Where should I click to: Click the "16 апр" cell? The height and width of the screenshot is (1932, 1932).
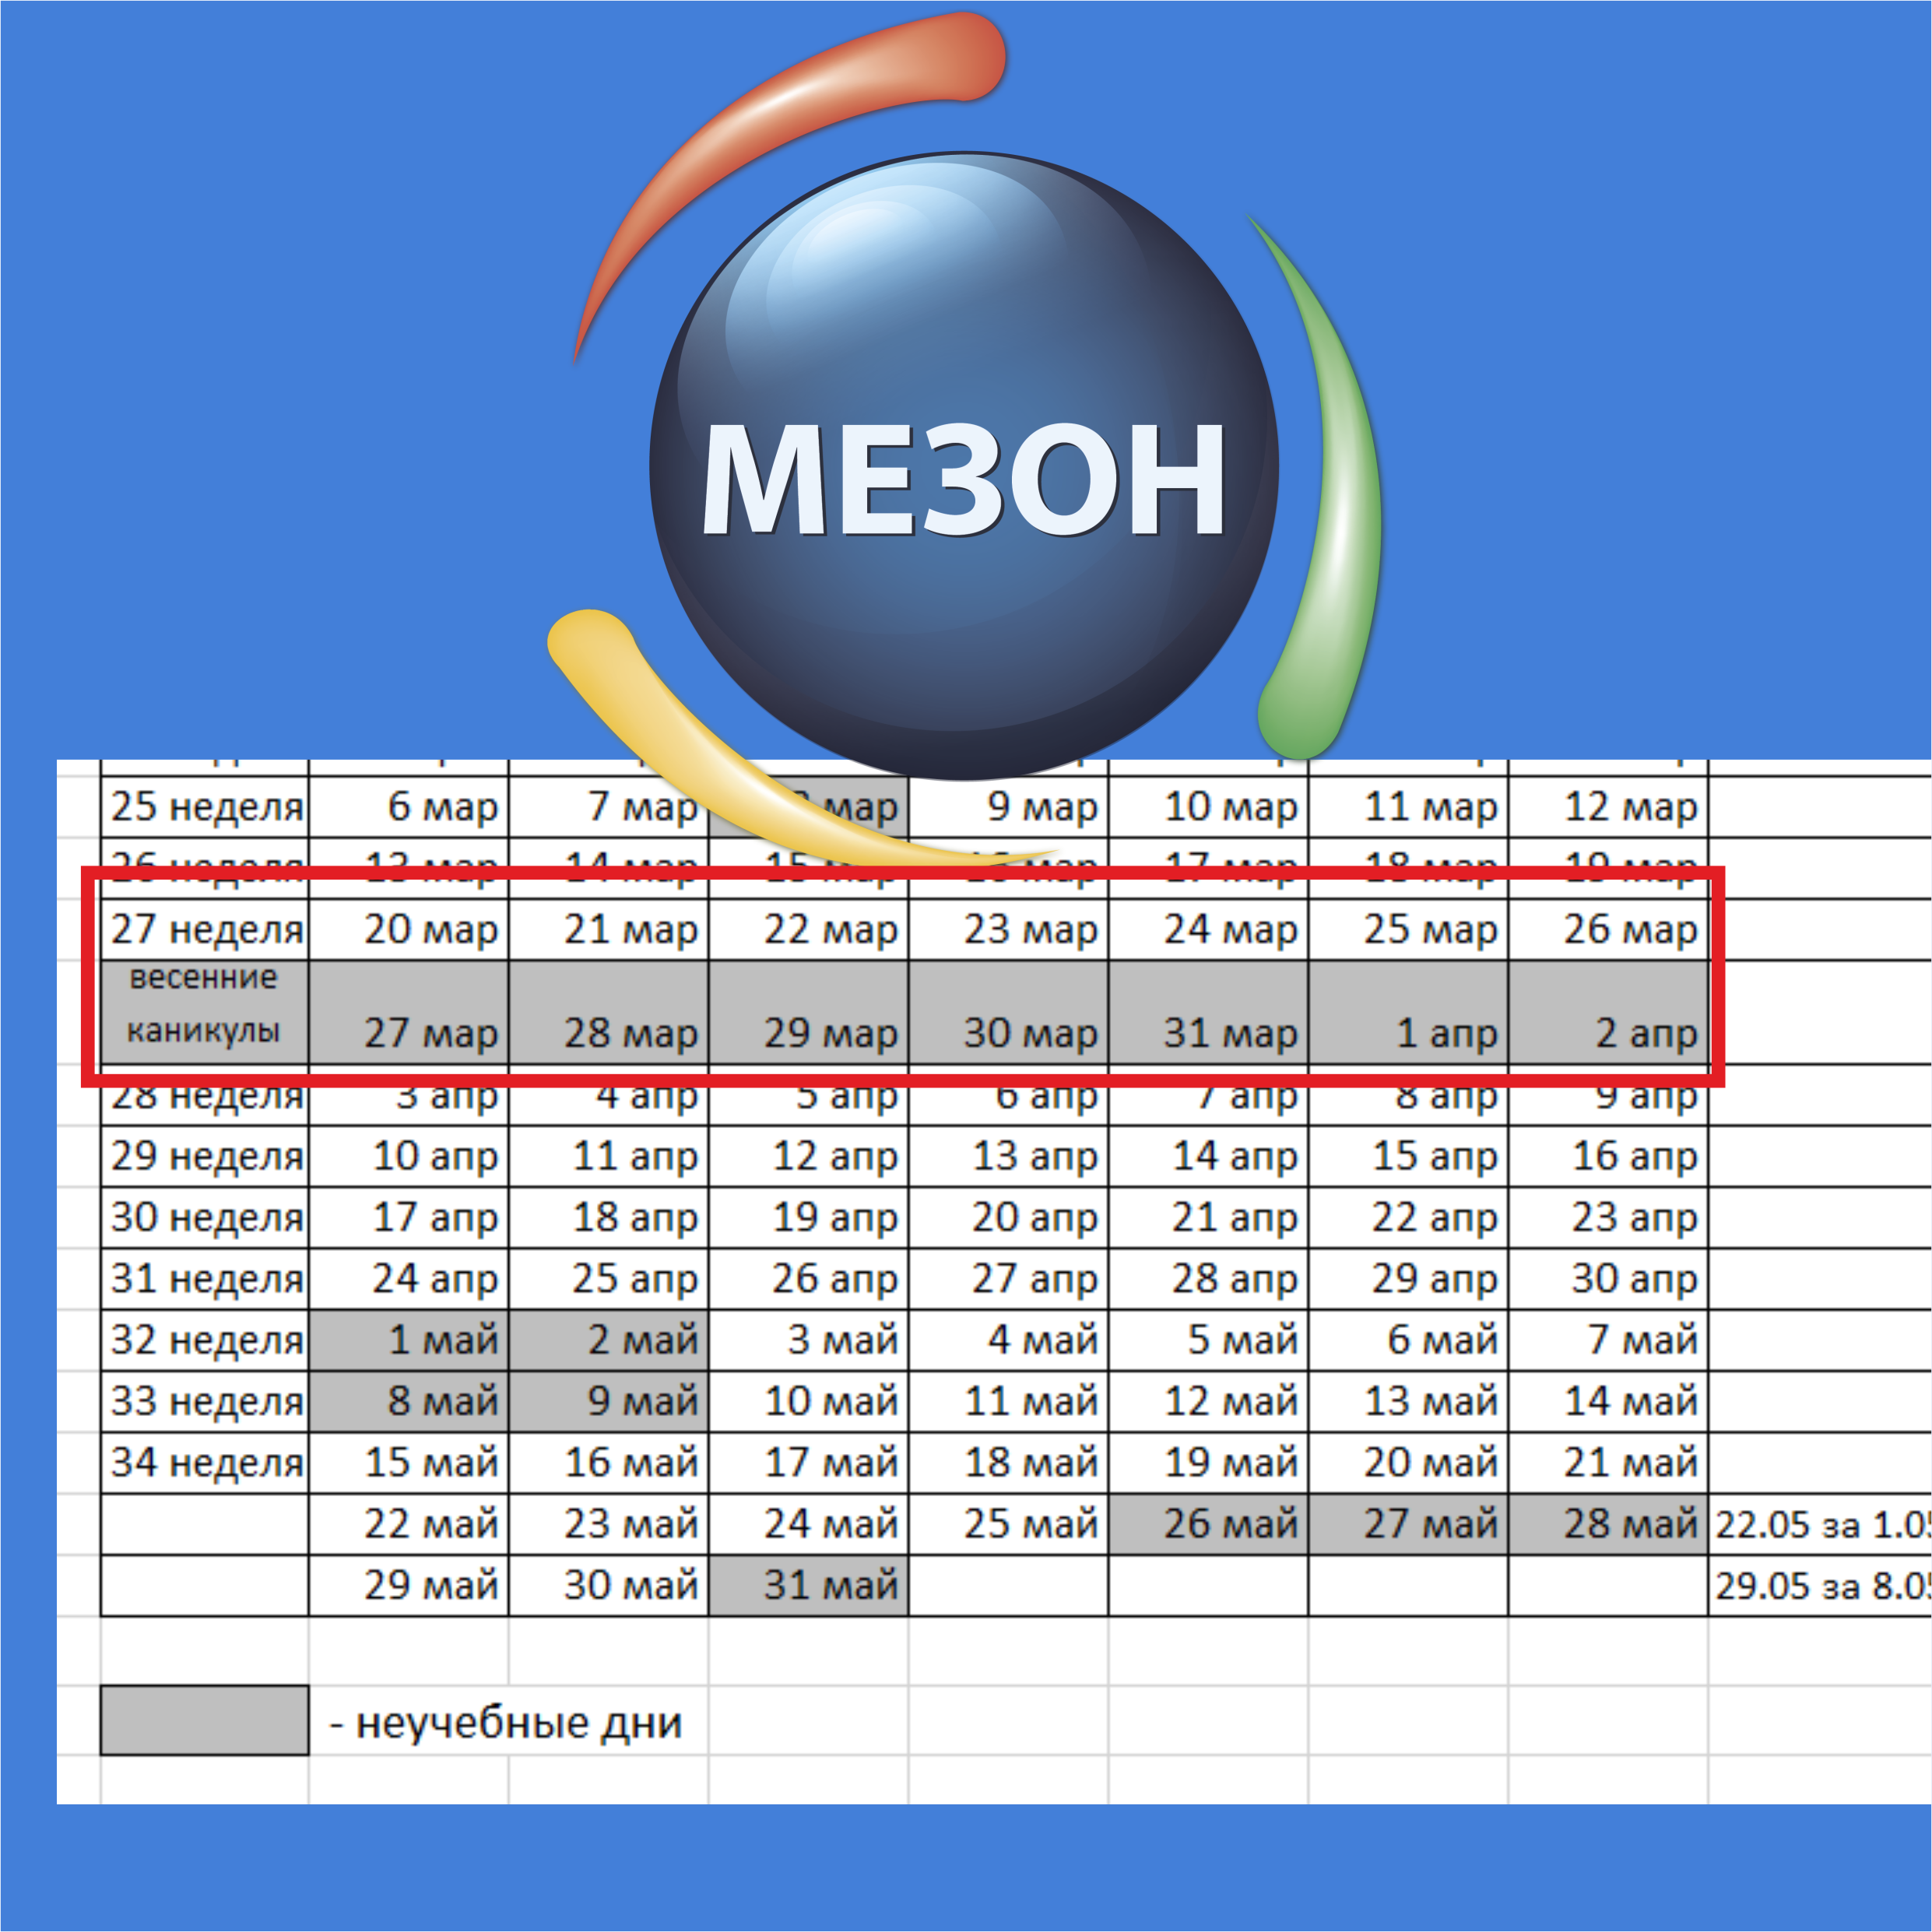tap(1609, 1157)
